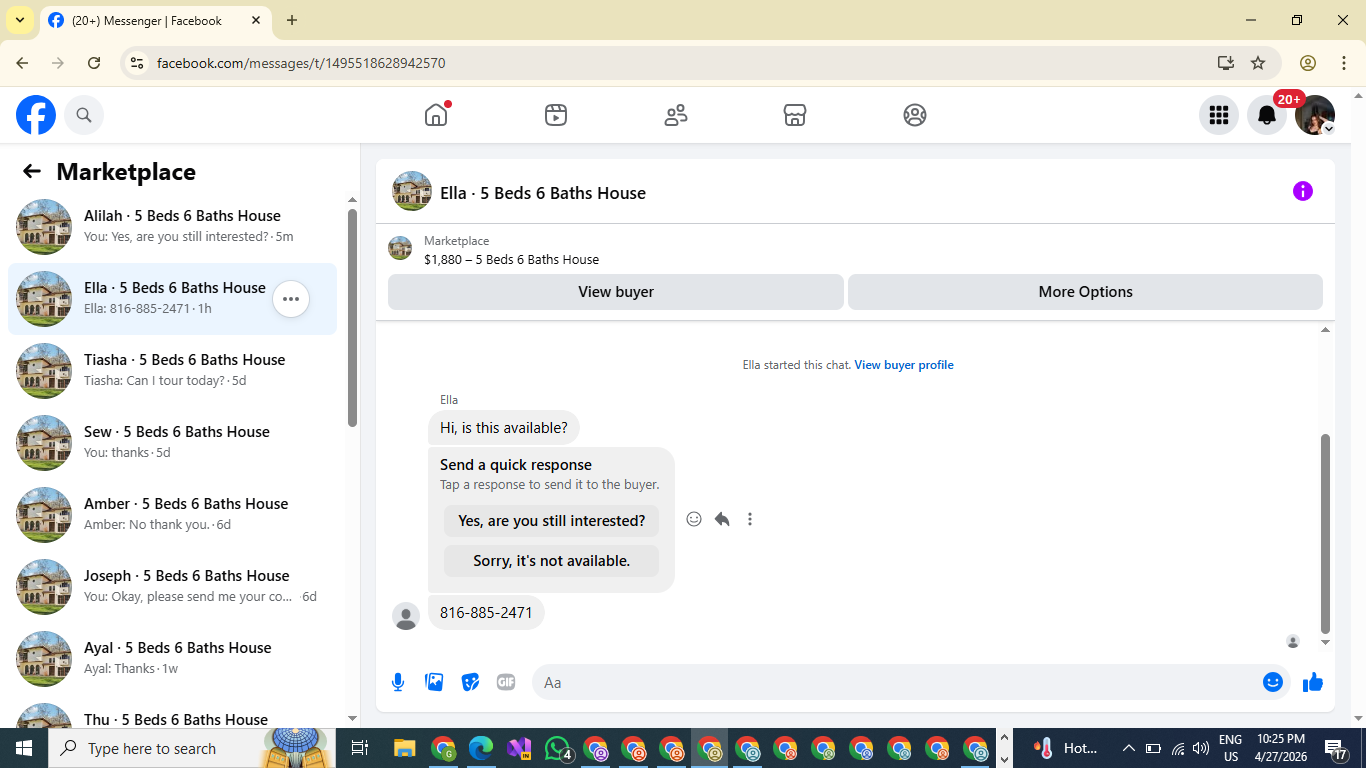Screen dimensions: 1366x768
Task: Open the Marketplace storefront icon
Action: (795, 115)
